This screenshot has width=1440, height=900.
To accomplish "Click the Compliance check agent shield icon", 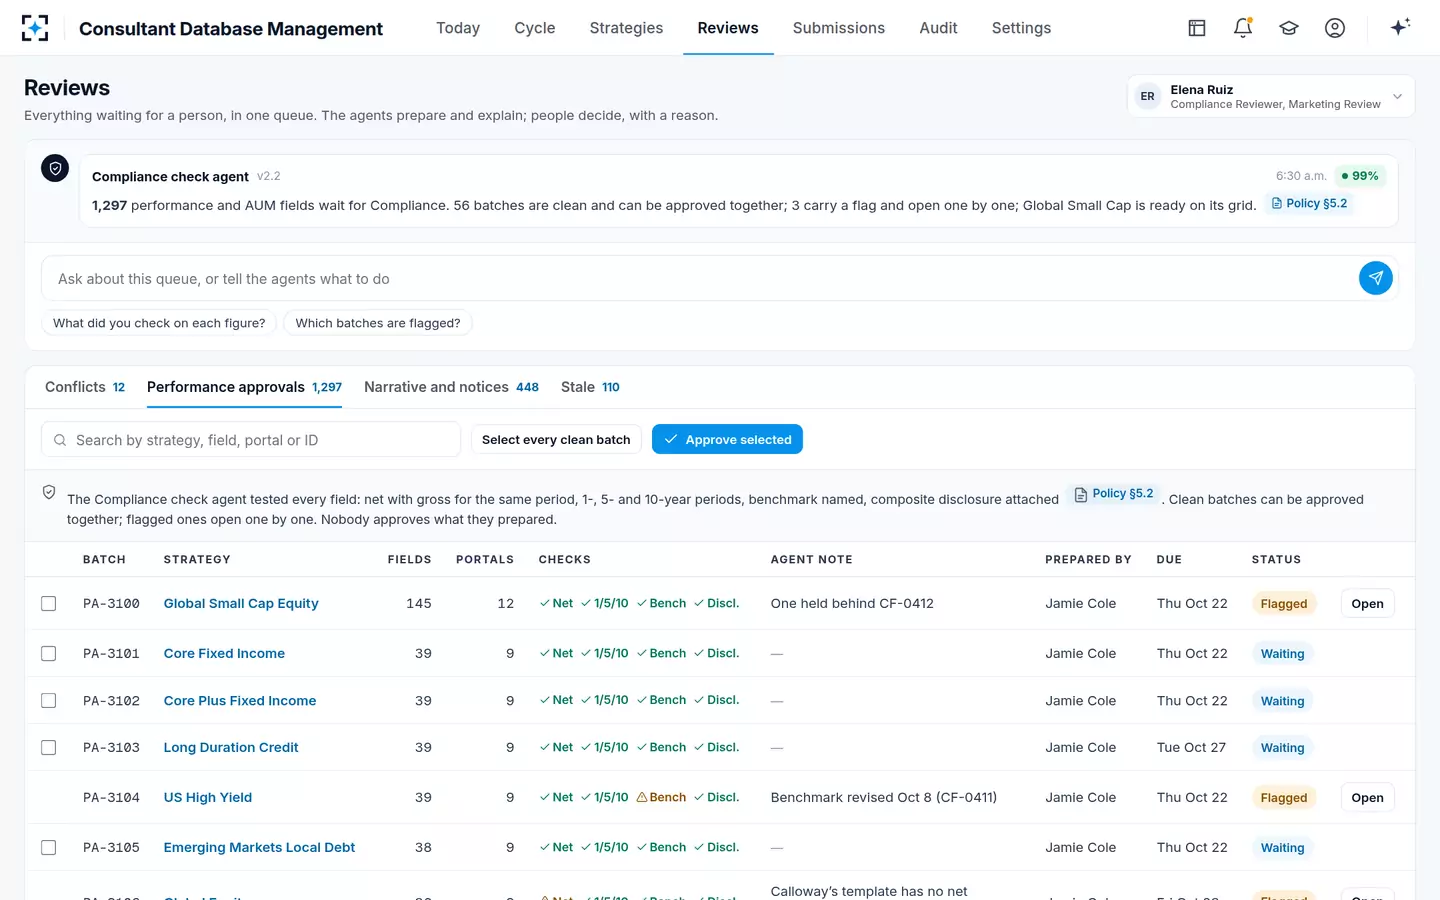I will [x=55, y=168].
